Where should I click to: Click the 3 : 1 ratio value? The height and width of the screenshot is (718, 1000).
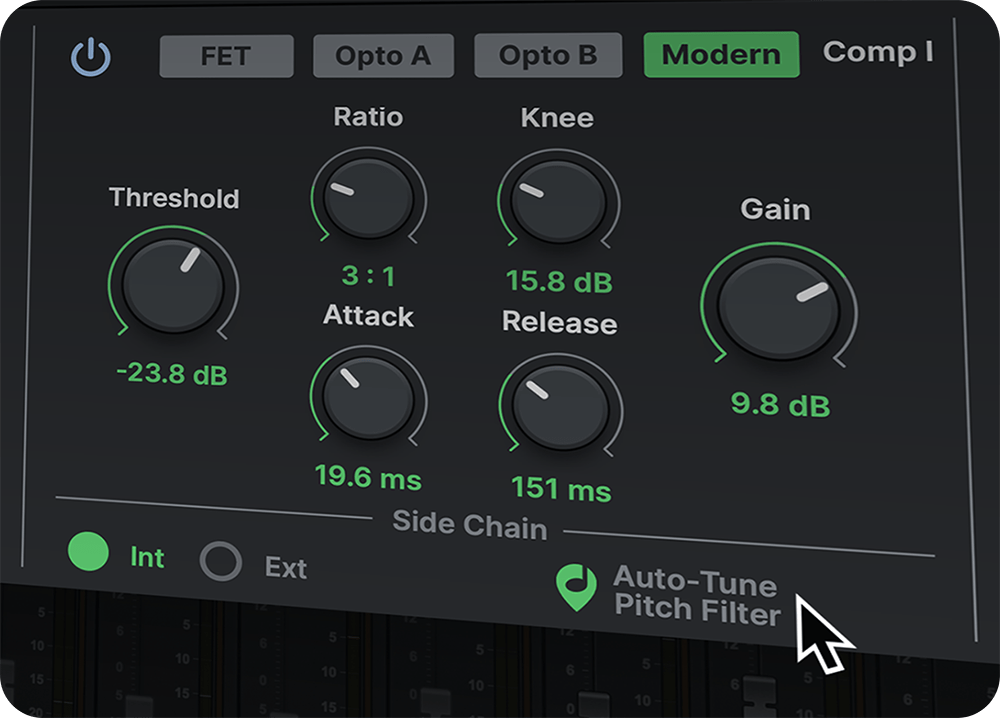pos(366,277)
